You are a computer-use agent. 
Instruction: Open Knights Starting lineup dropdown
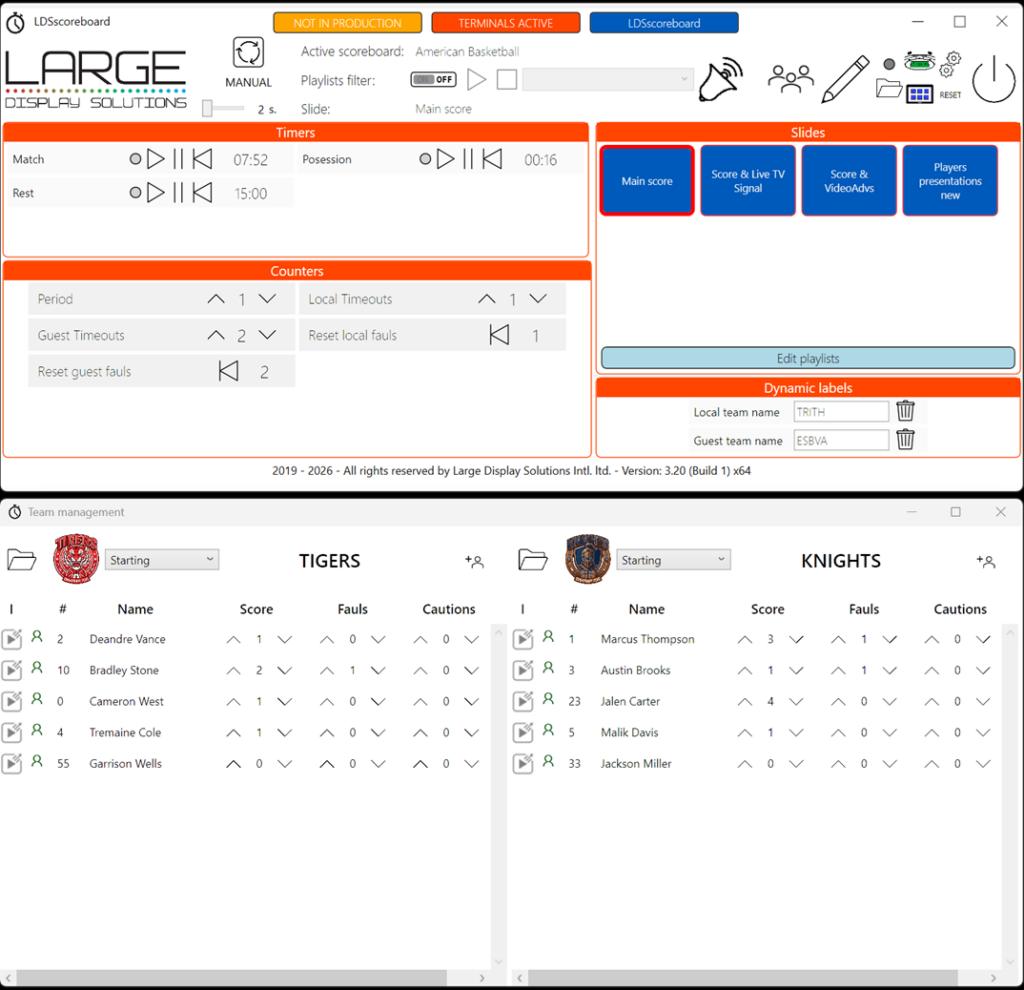[x=673, y=560]
